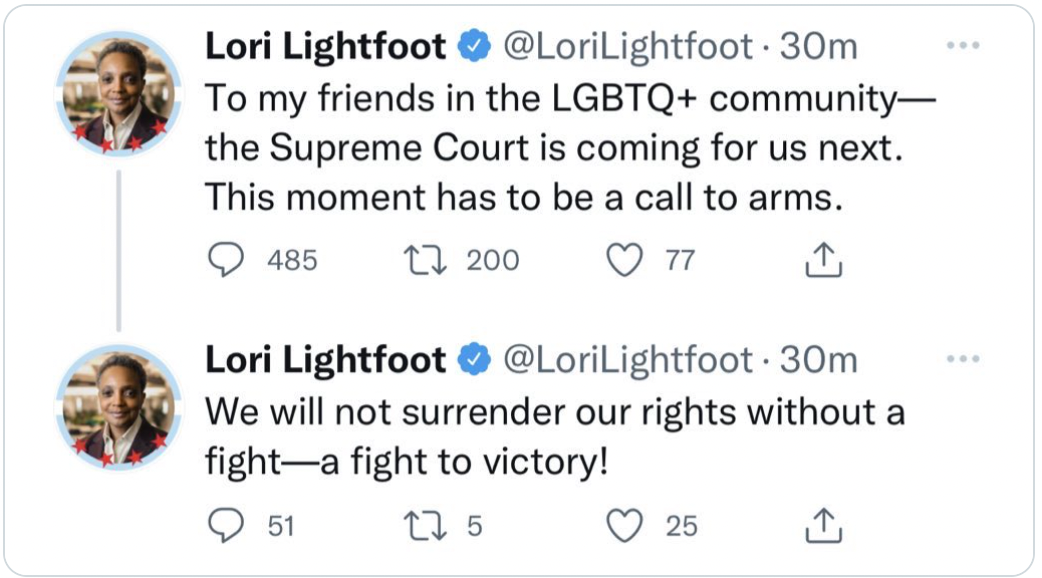Click Lori Lightfoot name on first tweet

[x=325, y=46]
